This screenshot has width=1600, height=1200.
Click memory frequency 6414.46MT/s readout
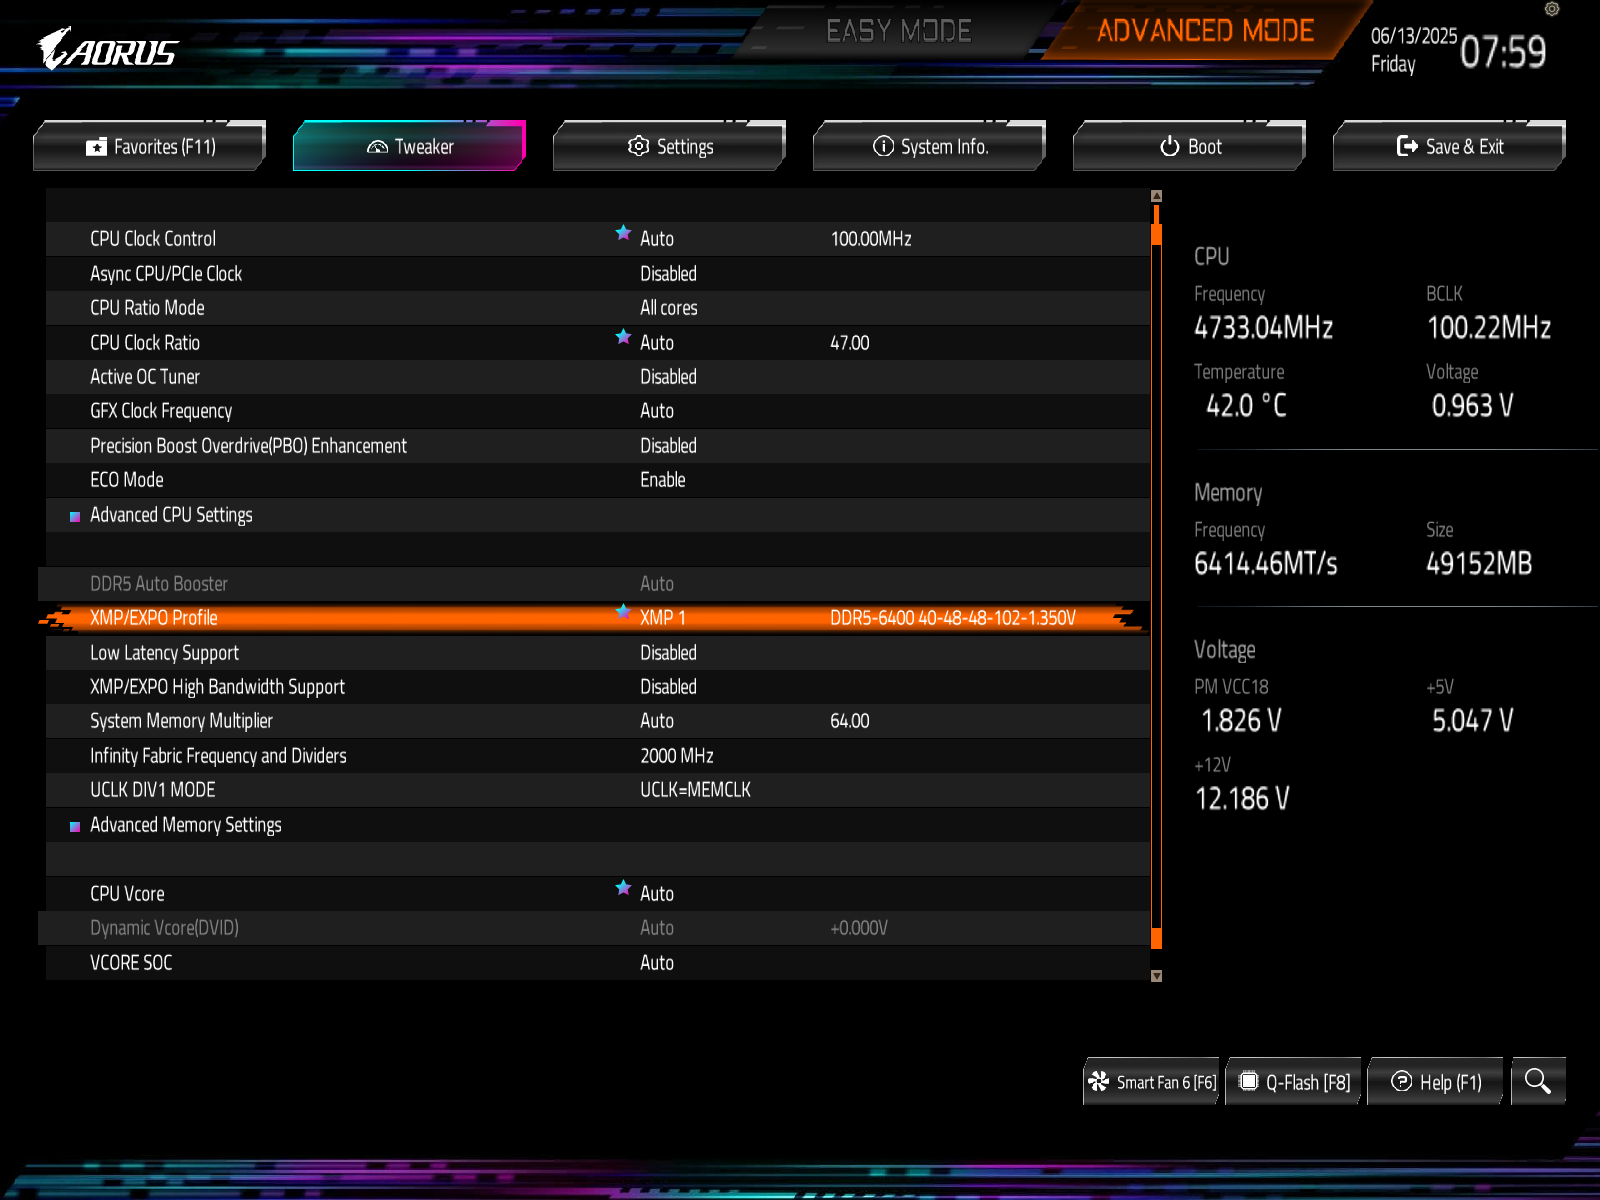pos(1265,564)
